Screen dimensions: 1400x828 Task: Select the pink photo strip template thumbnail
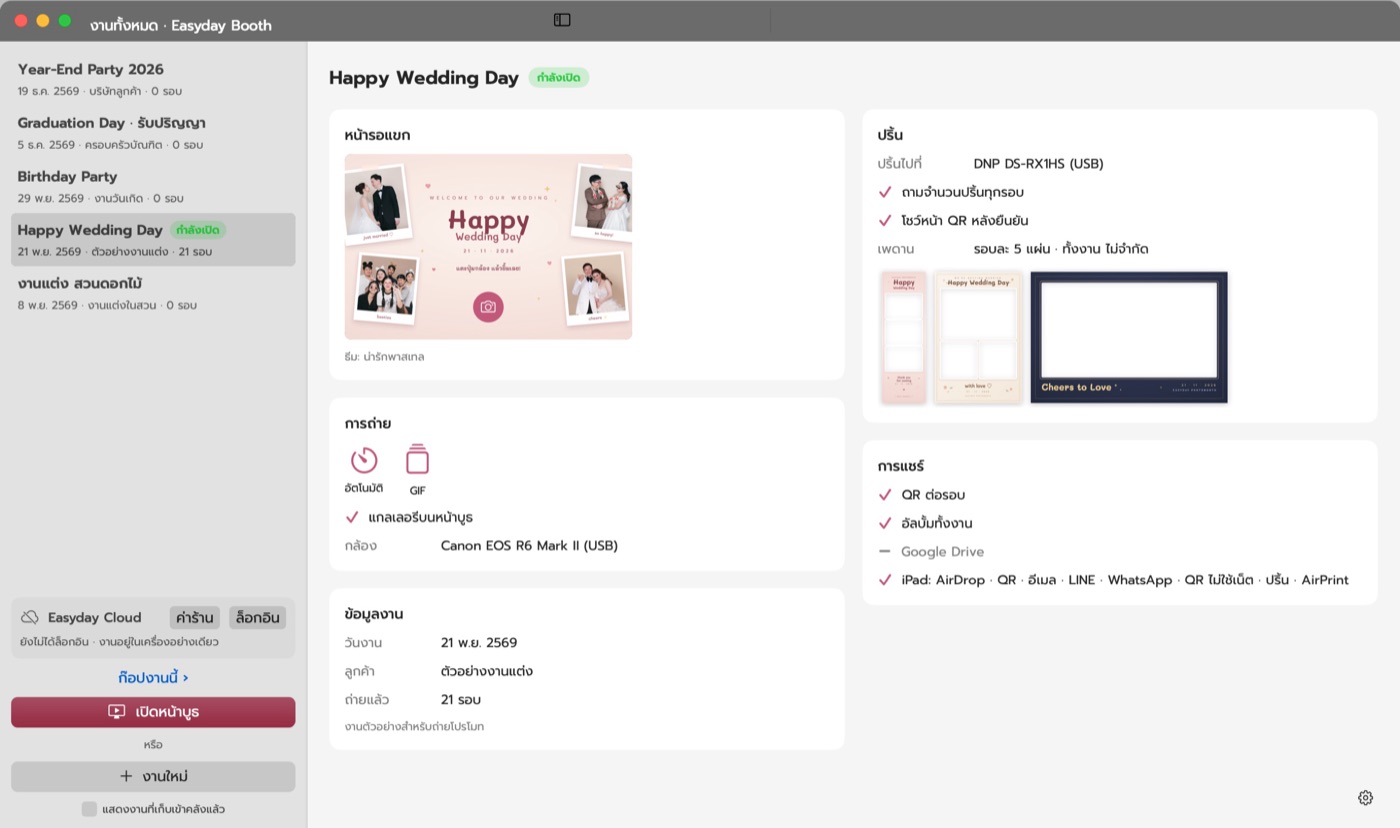pos(904,337)
